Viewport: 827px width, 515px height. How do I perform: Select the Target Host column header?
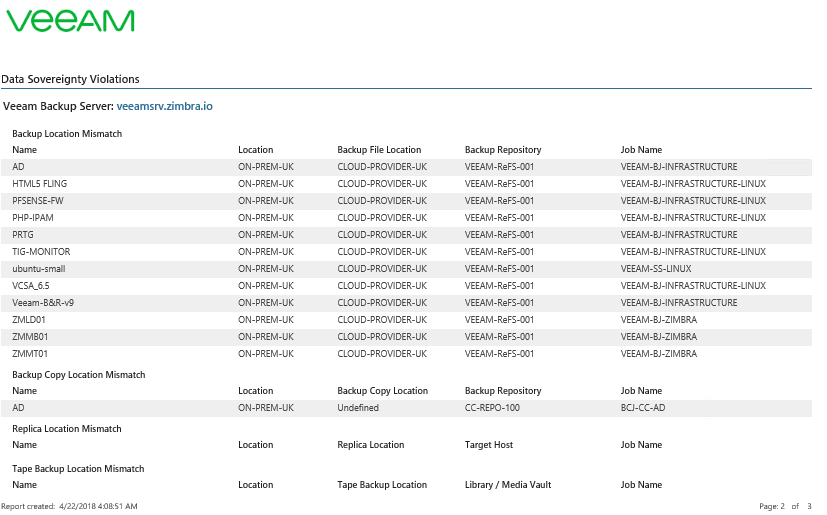(x=488, y=445)
